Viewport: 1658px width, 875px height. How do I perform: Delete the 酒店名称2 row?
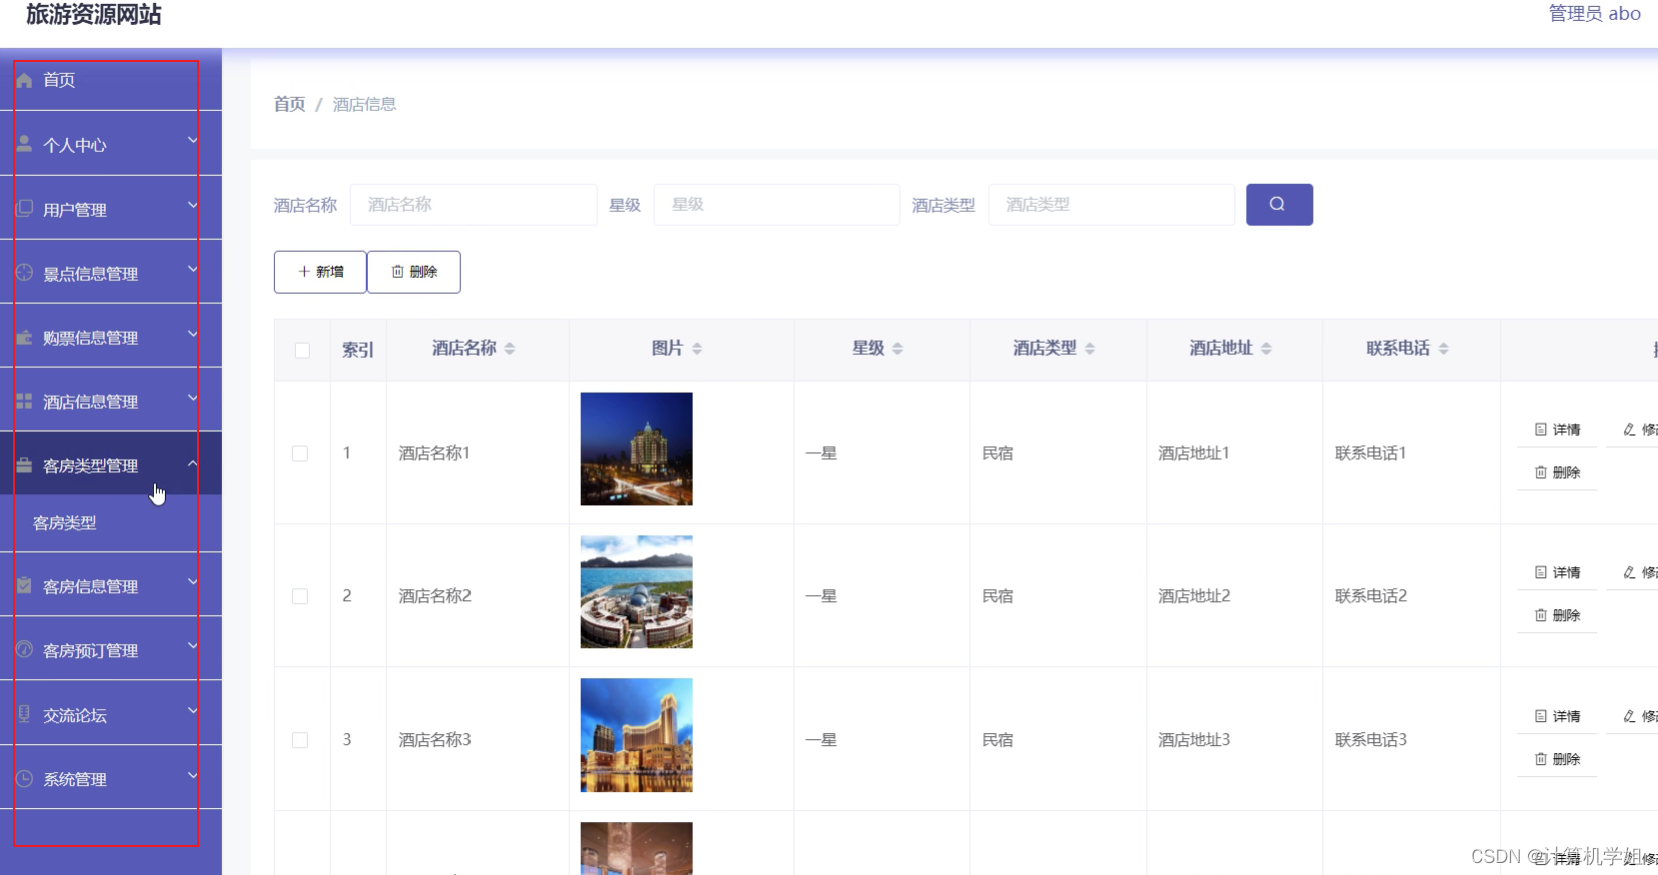1557,615
